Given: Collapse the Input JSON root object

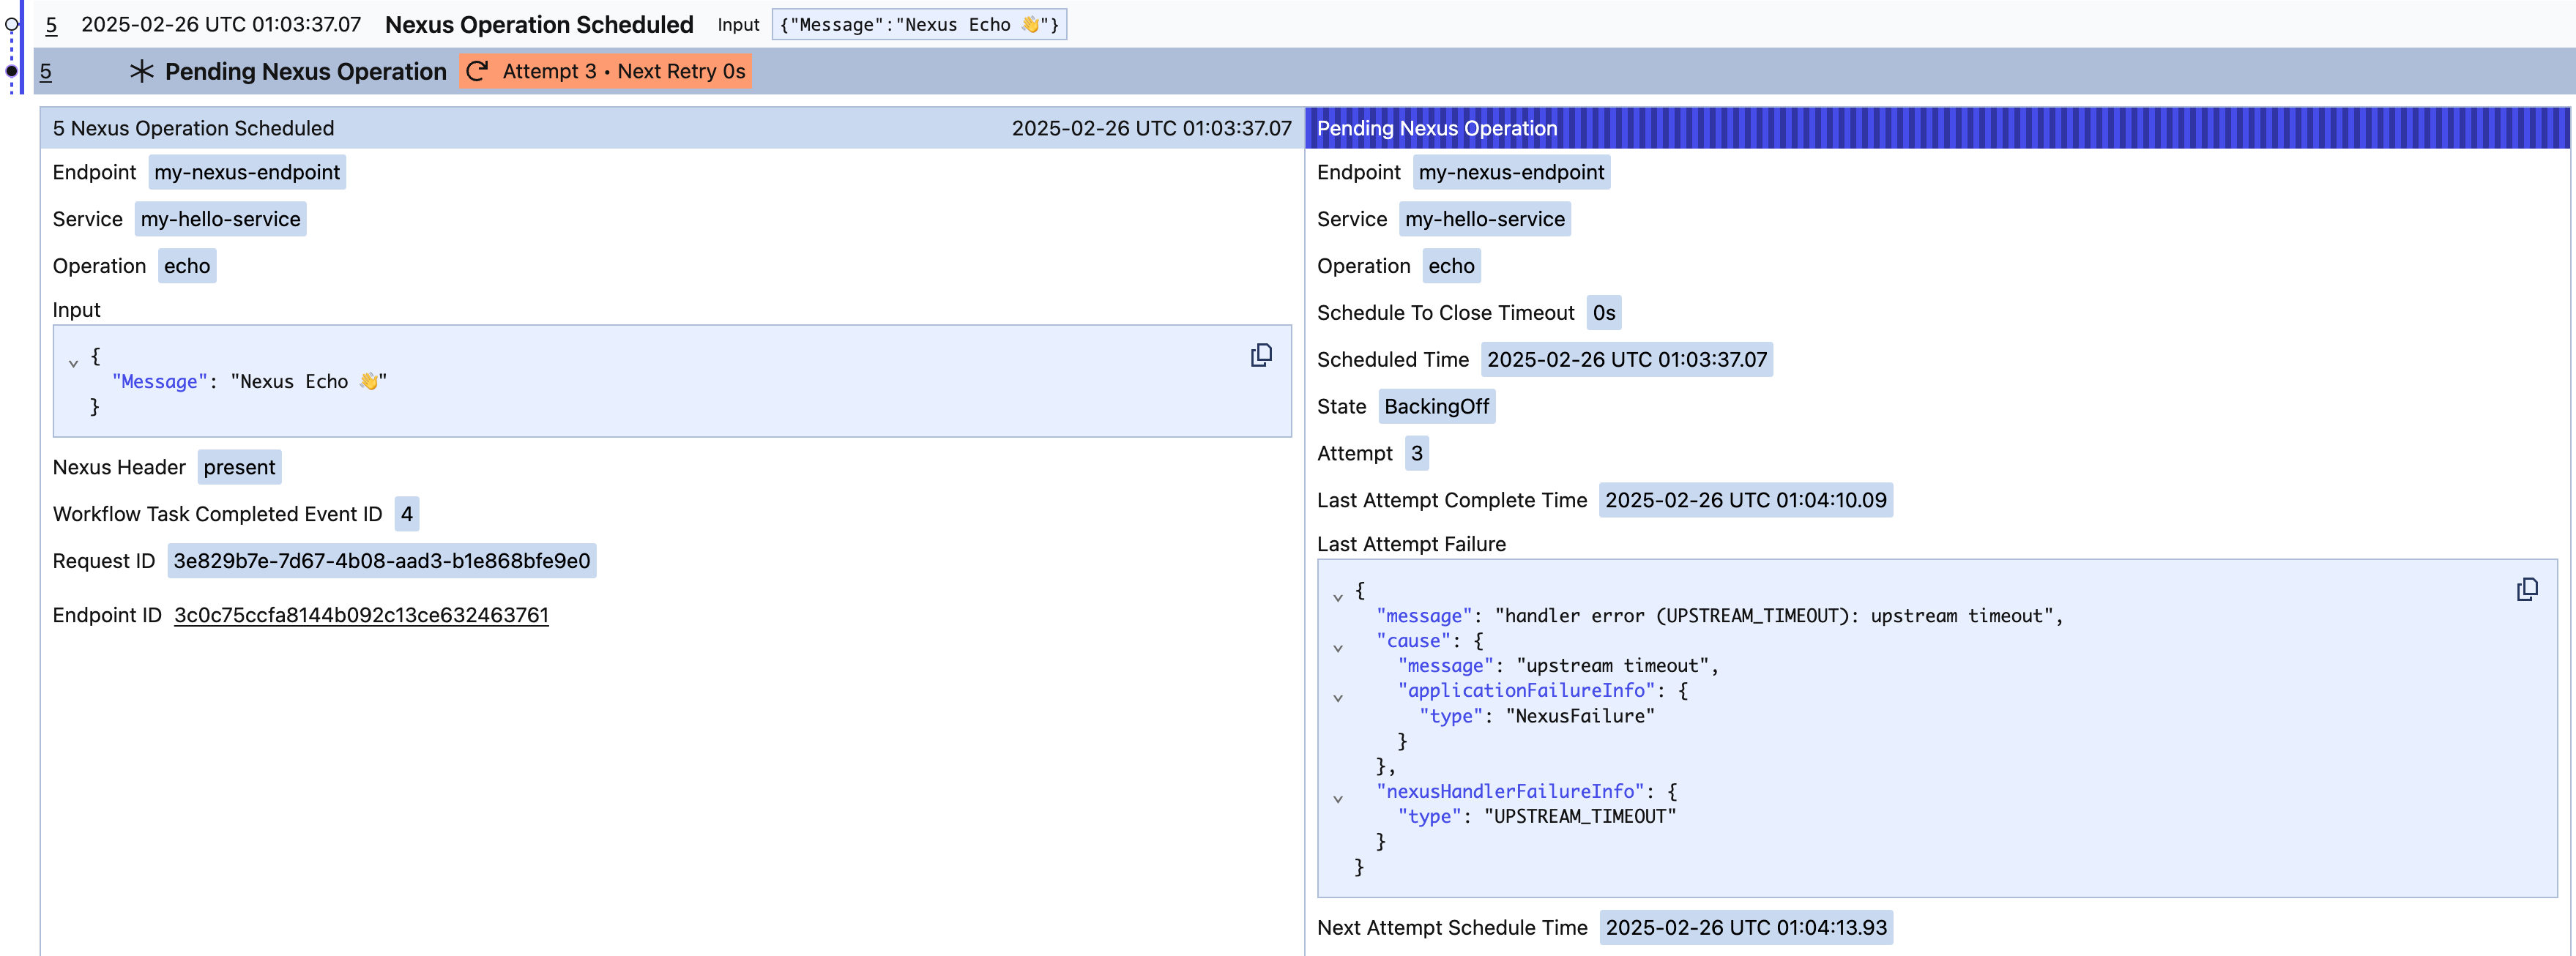Looking at the screenshot, I should point(73,363).
